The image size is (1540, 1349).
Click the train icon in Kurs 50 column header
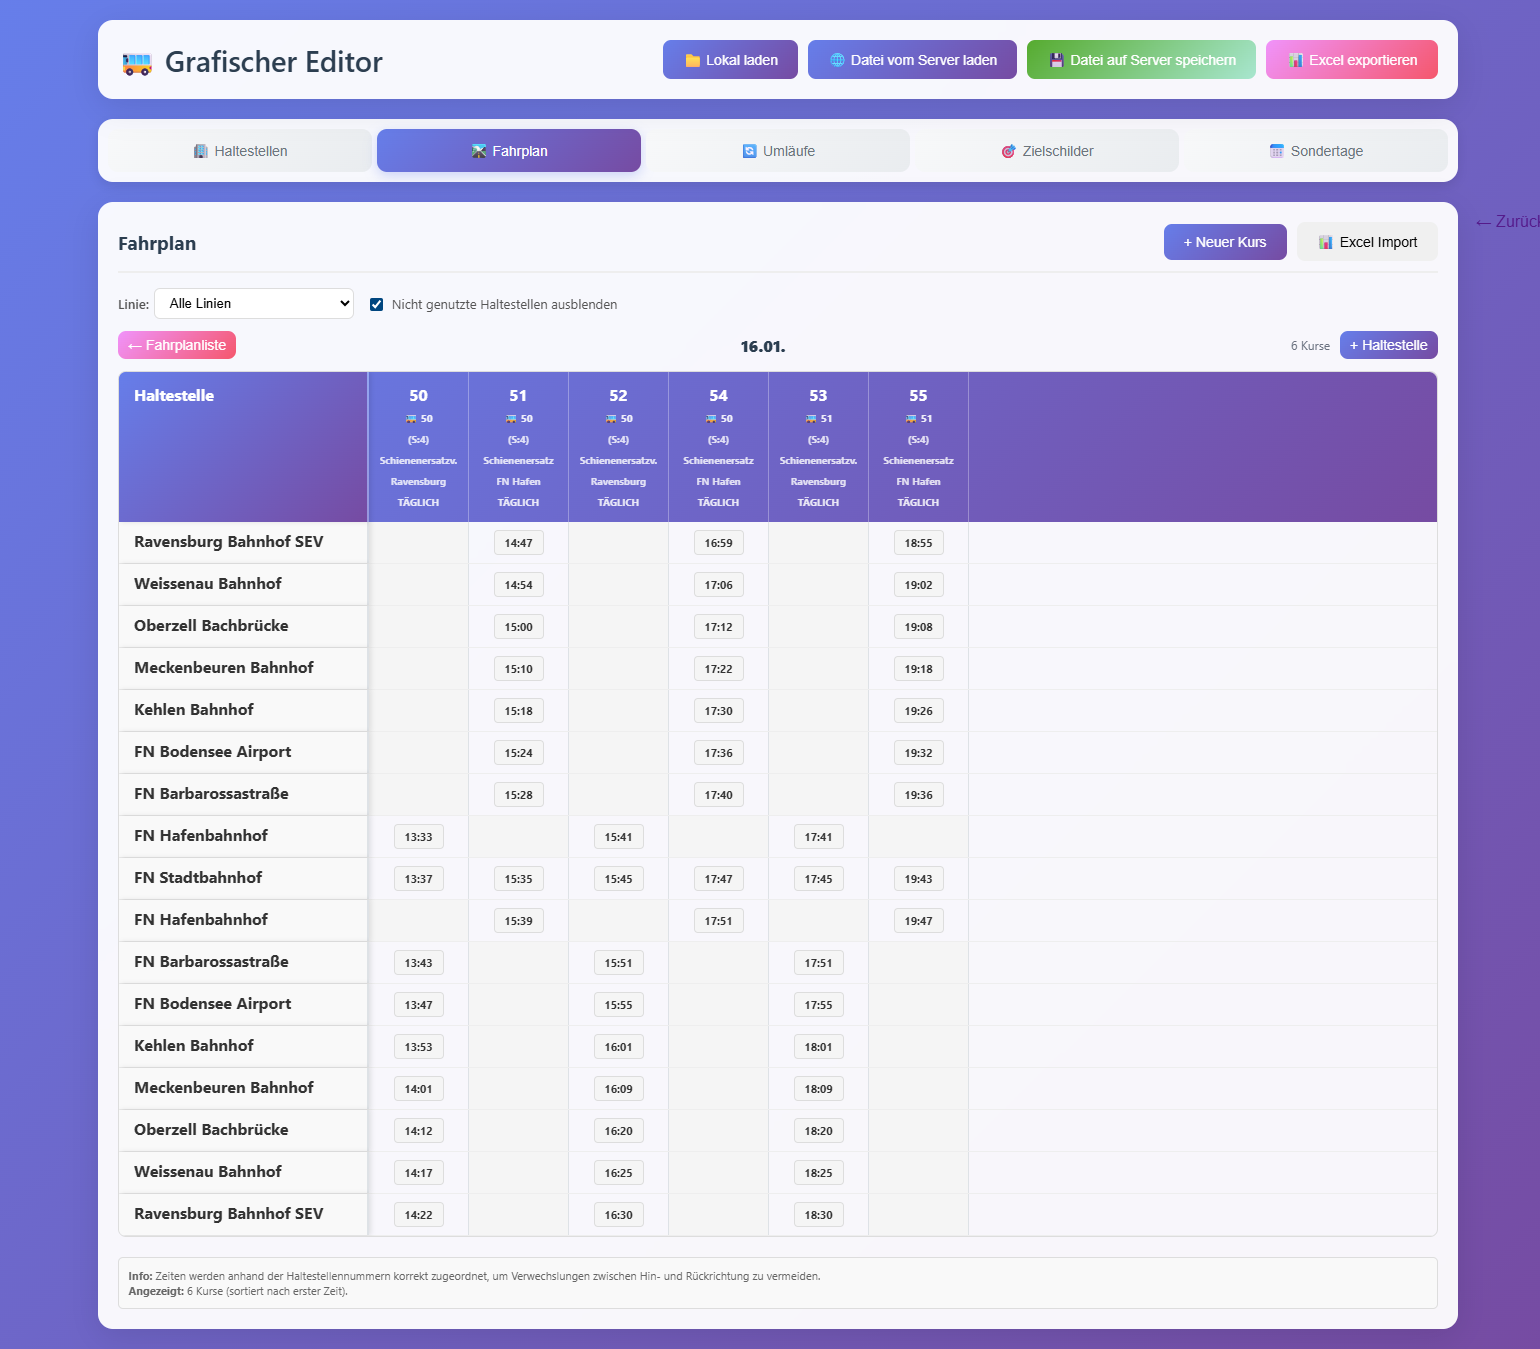click(x=411, y=419)
